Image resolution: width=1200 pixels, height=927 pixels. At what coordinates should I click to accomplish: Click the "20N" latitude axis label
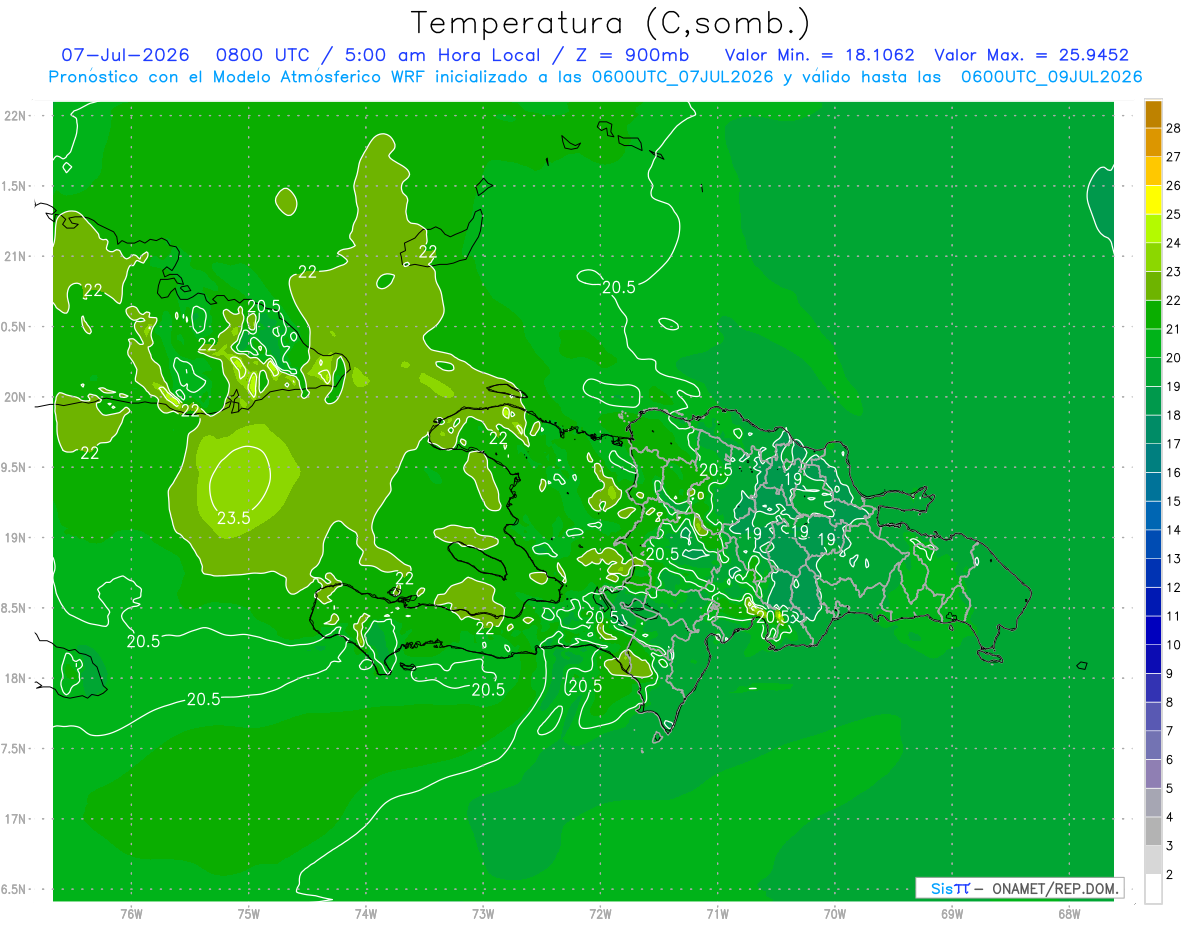pyautogui.click(x=16, y=397)
